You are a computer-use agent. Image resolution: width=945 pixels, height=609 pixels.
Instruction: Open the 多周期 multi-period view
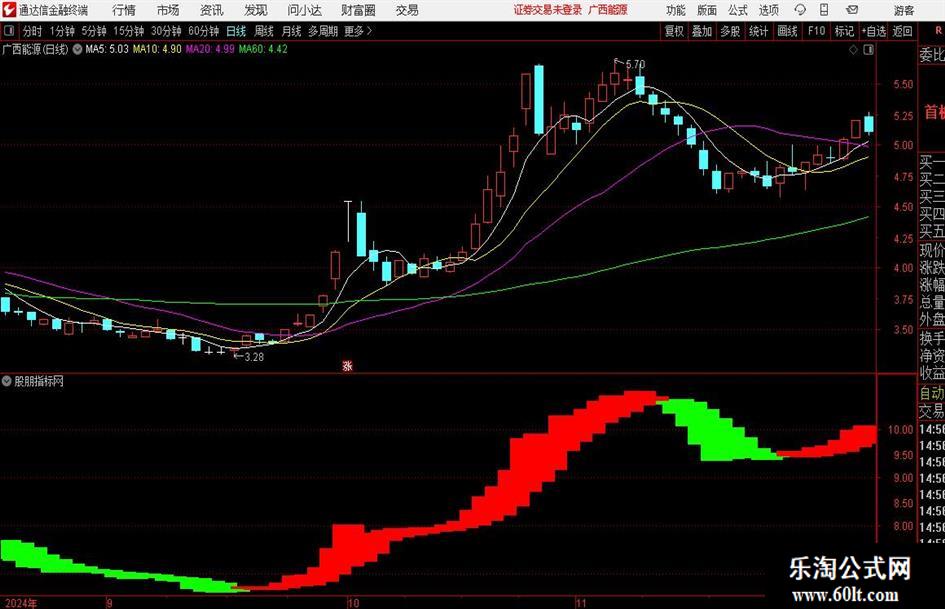323,31
